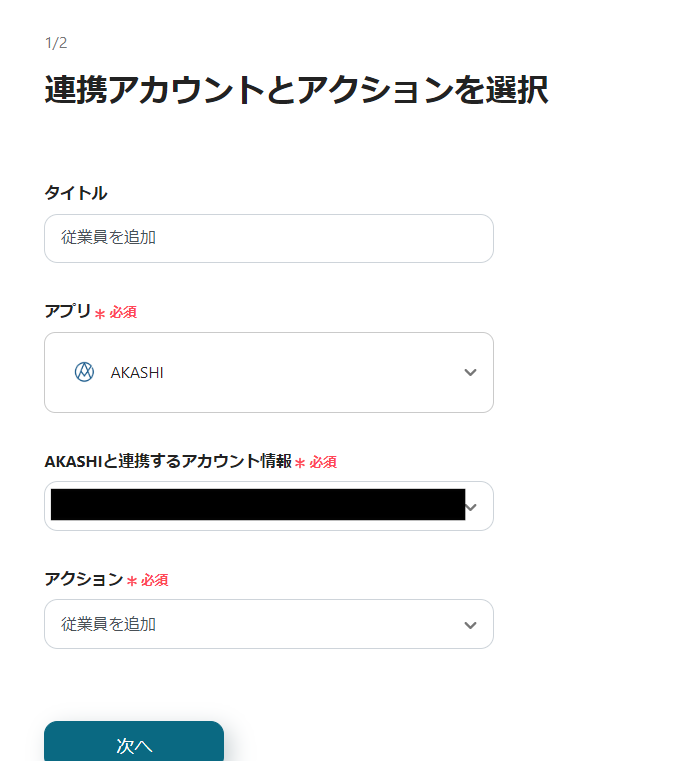Screen dimensions: 680x761
Task: Expand the アプリ dropdown chevron
Action: [x=470, y=372]
